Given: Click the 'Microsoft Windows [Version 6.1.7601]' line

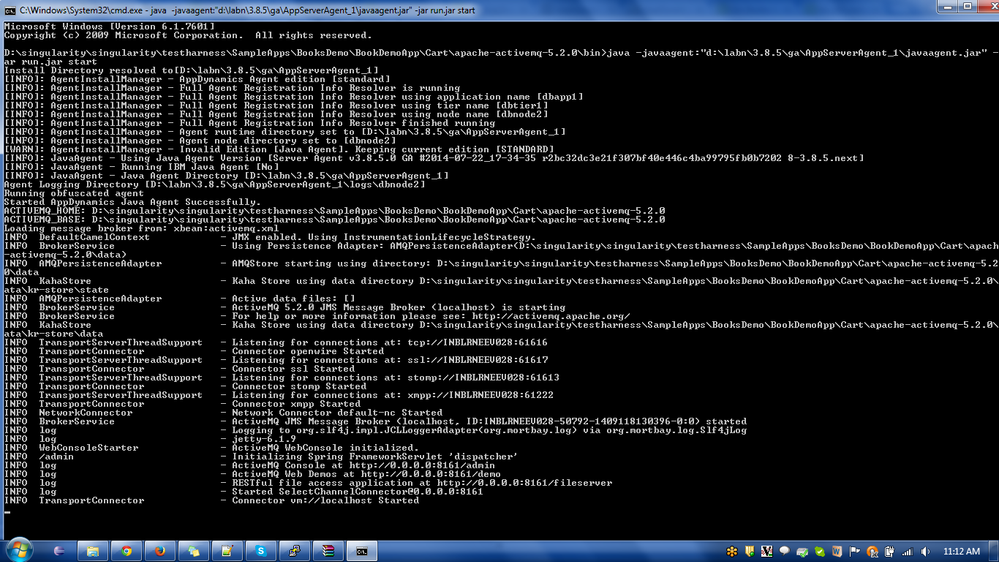Looking at the screenshot, I should click(x=110, y=26).
